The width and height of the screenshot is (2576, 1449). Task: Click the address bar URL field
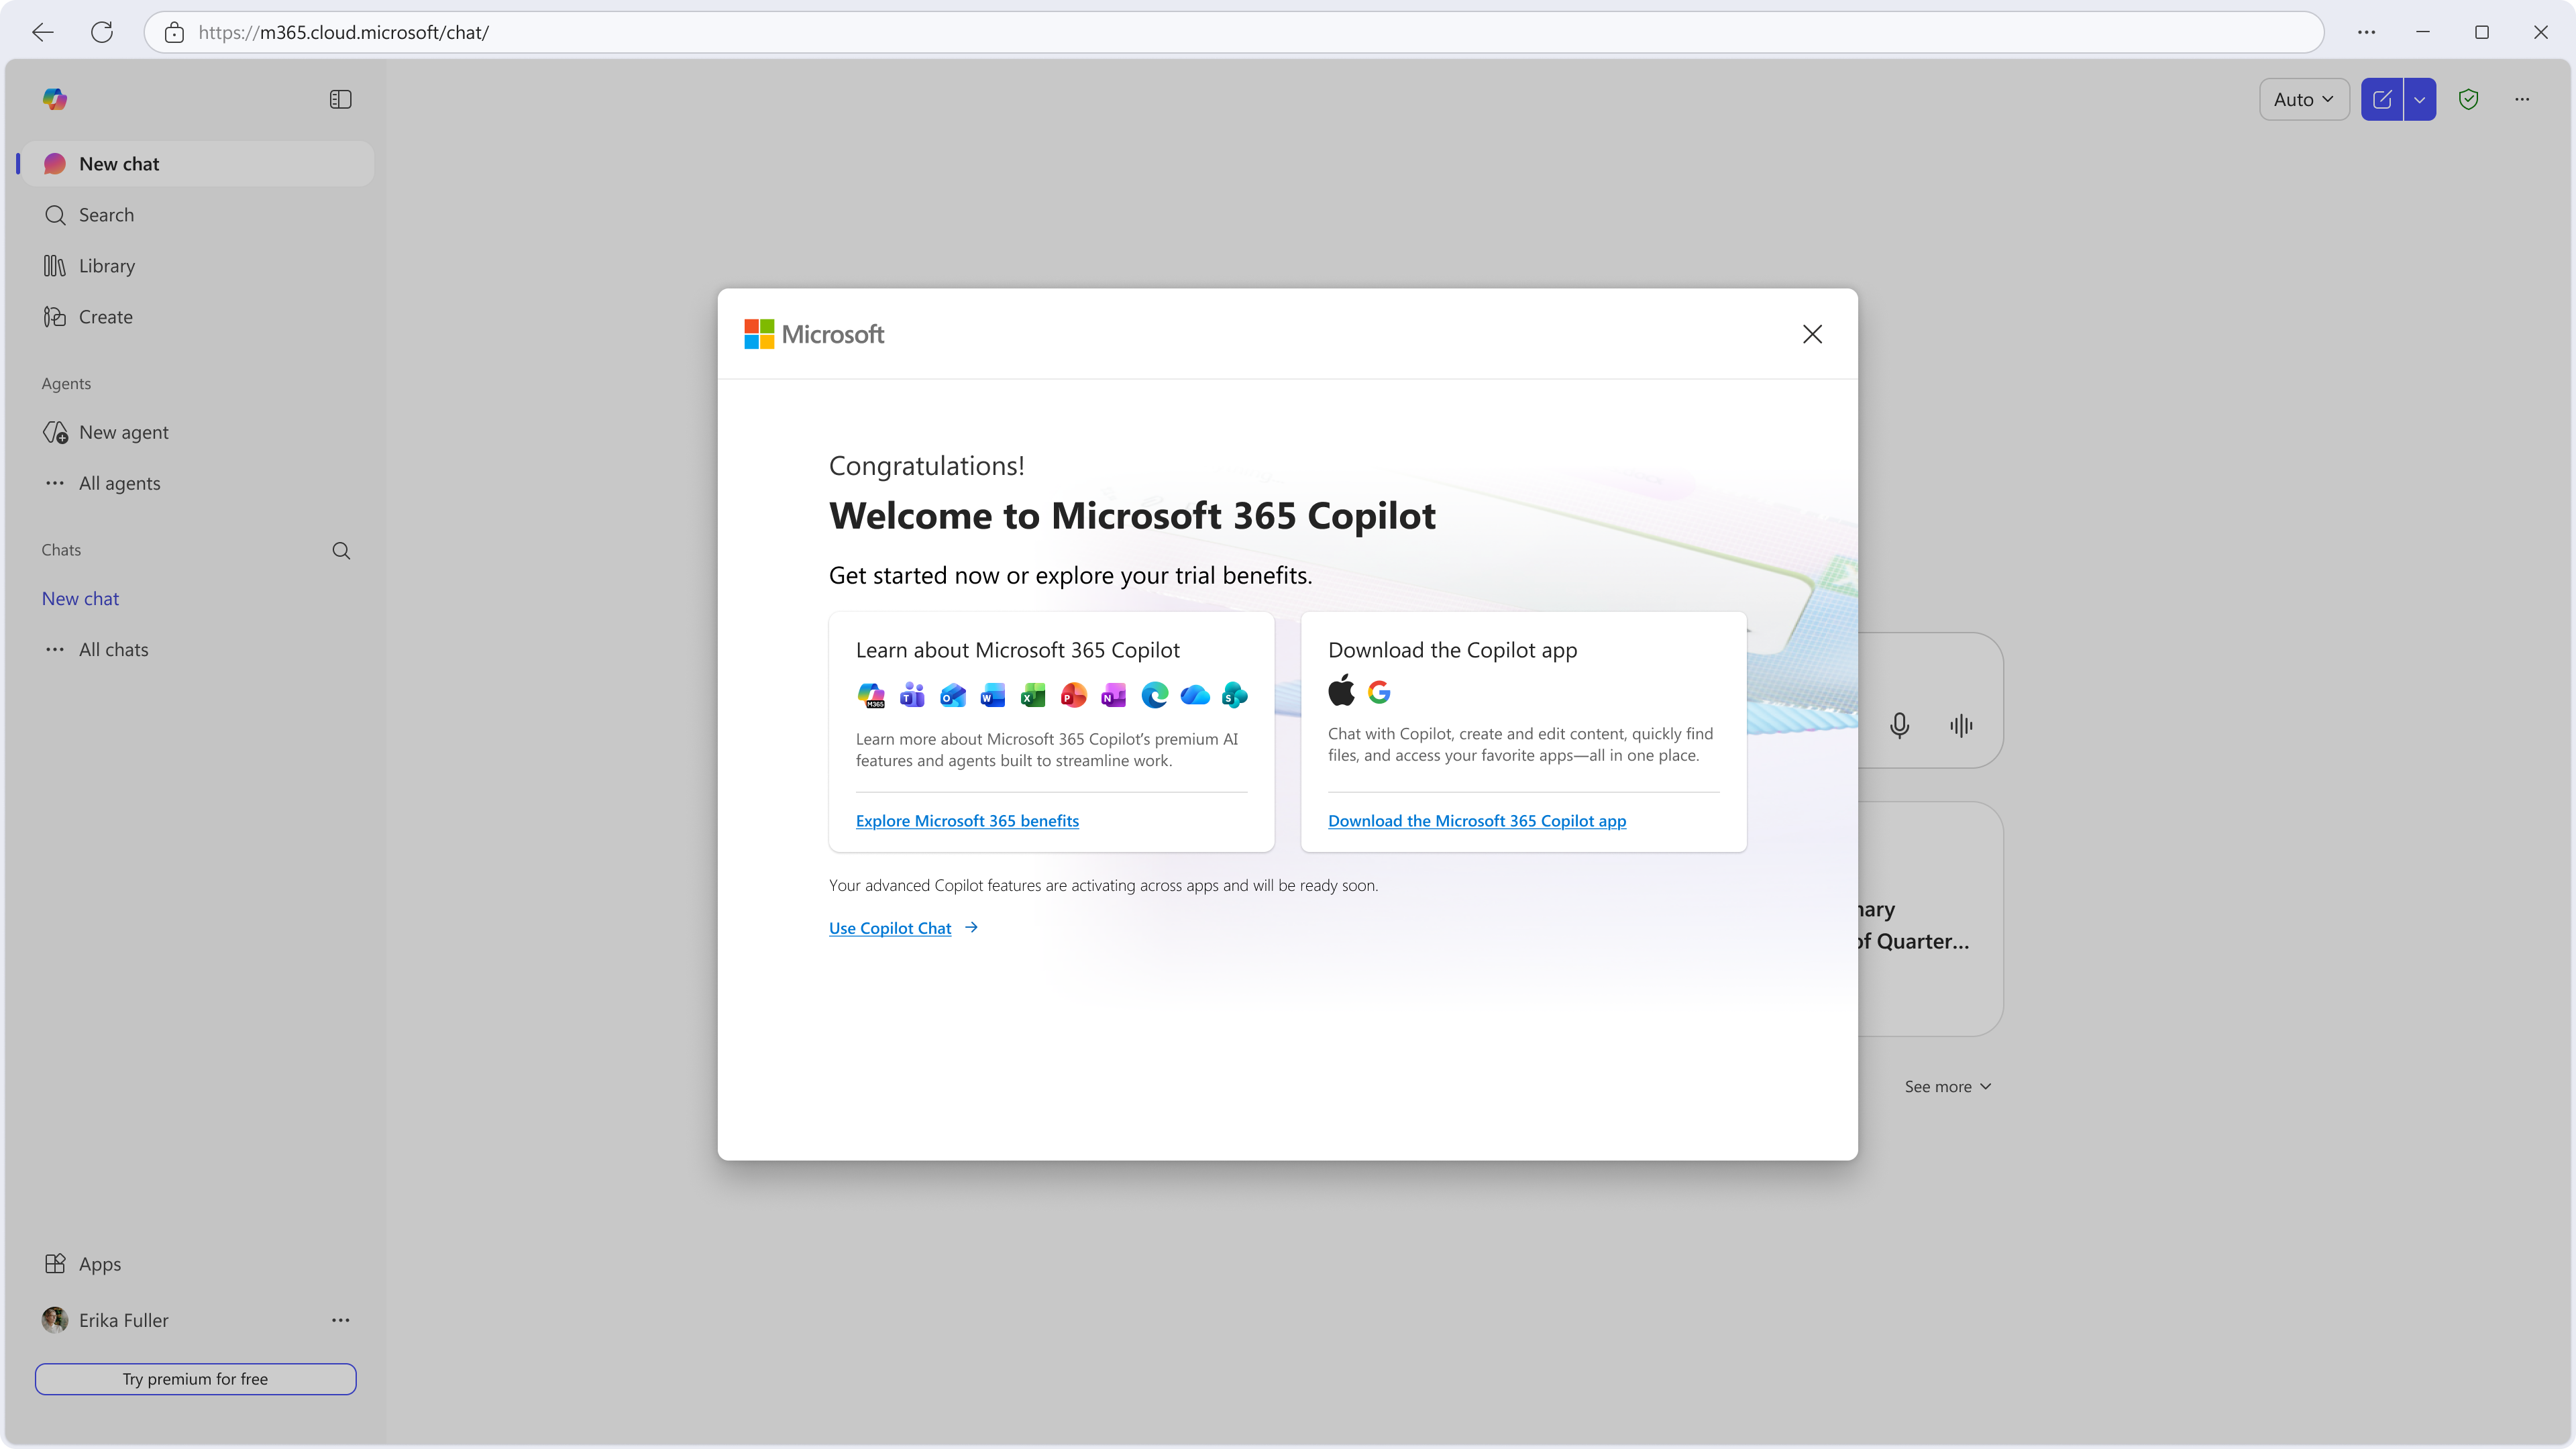click(1234, 32)
